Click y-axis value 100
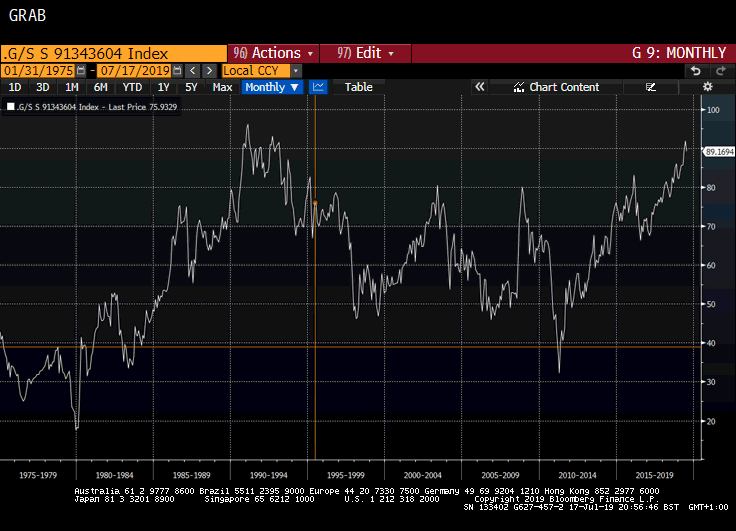The width and height of the screenshot is (736, 531). tap(713, 110)
